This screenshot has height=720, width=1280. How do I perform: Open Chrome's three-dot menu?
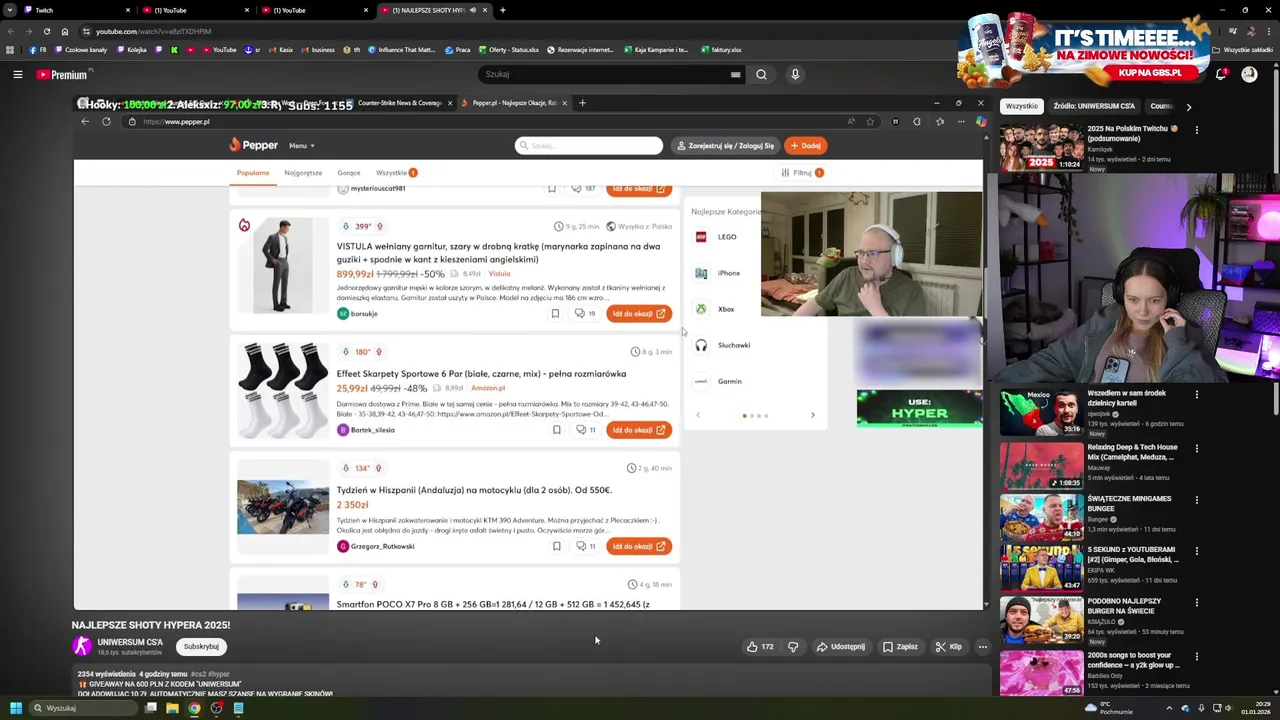coord(1270,31)
